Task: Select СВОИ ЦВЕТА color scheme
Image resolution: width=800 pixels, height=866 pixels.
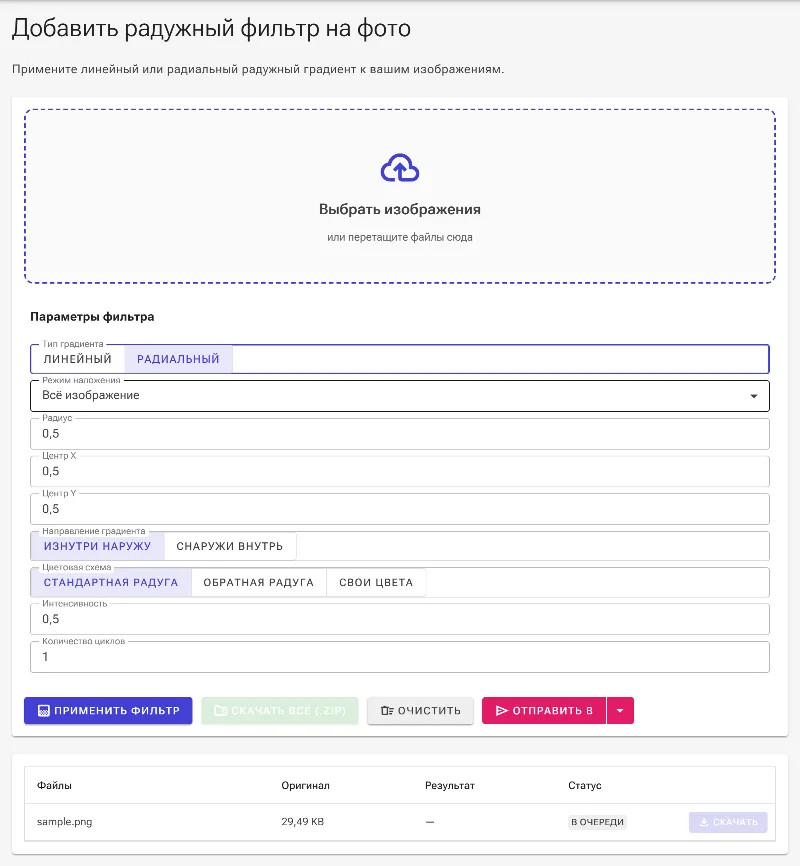Action: point(376,583)
